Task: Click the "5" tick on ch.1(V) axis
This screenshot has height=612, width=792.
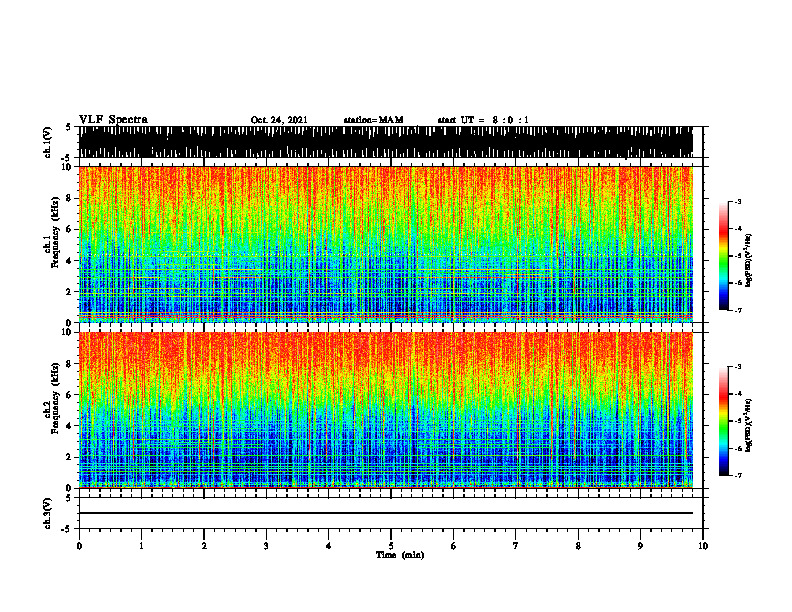Action: coord(69,127)
